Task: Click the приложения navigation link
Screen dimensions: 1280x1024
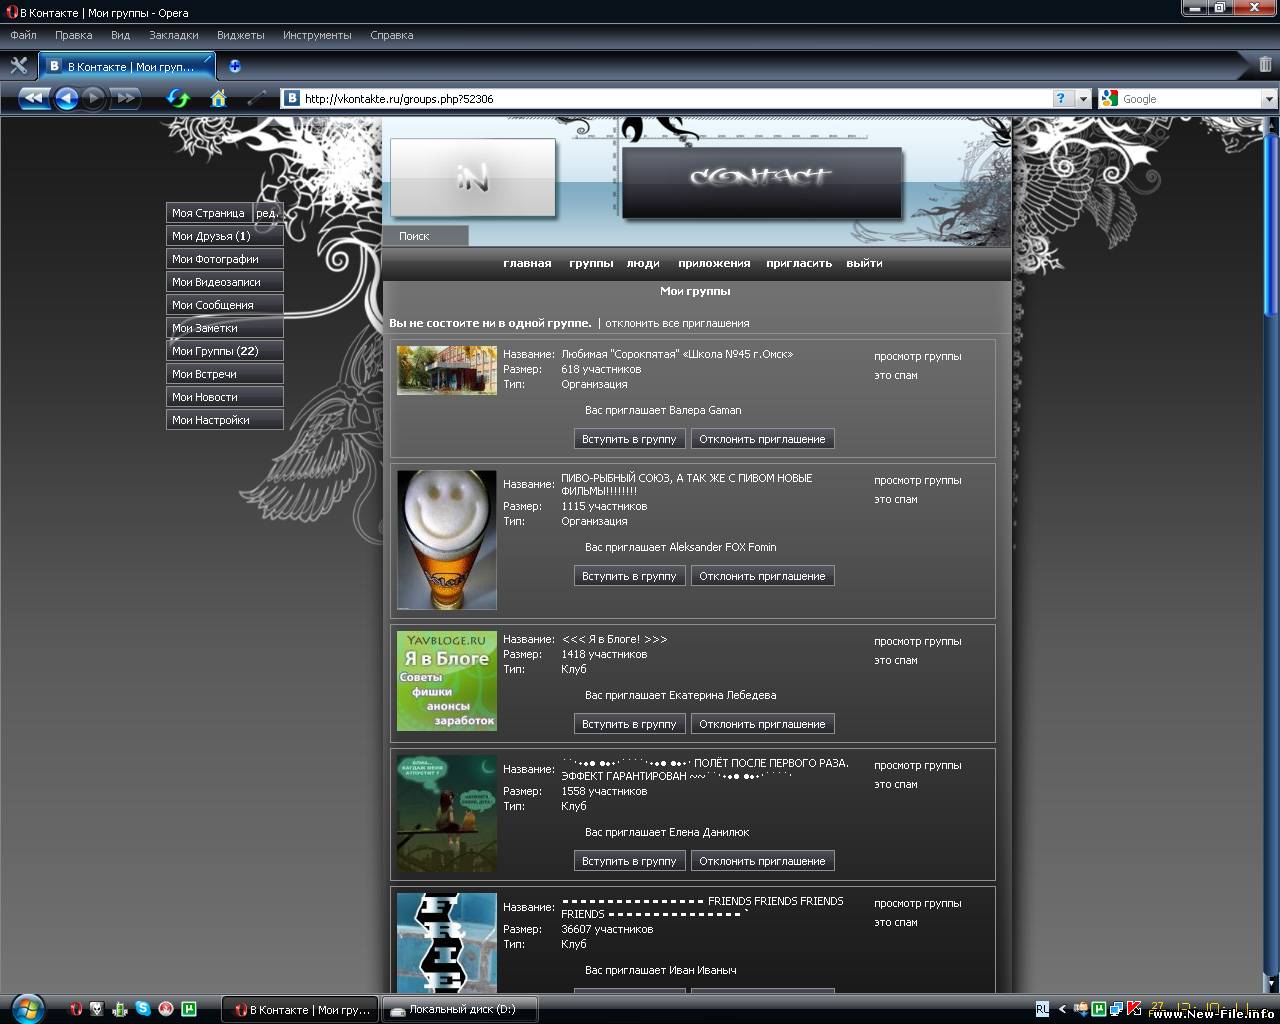Action: tap(713, 263)
